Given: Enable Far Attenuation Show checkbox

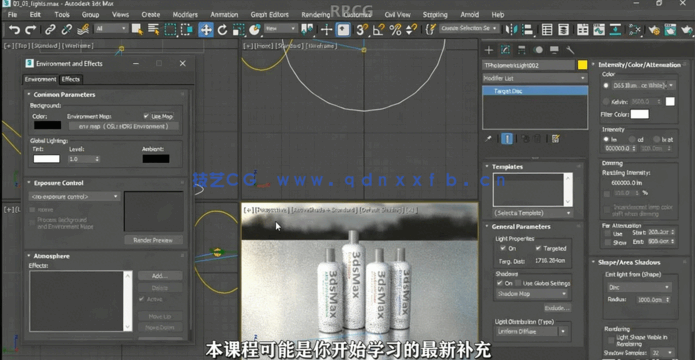Looking at the screenshot, I should pos(608,242).
